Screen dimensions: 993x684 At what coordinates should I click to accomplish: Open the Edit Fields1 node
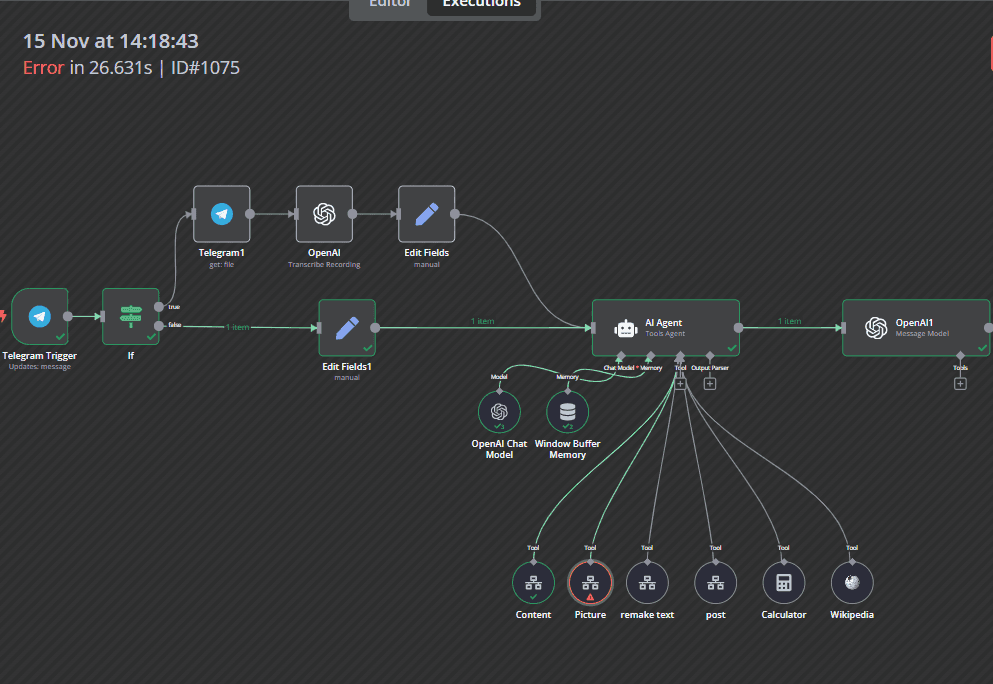click(347, 328)
